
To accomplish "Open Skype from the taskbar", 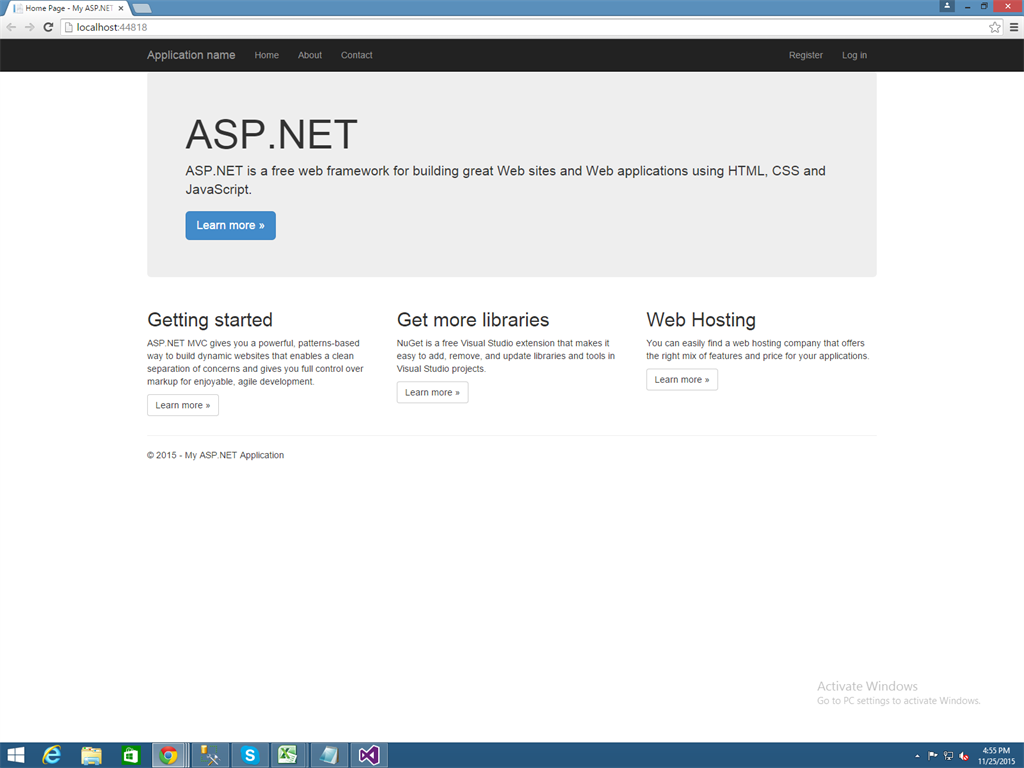I will coord(249,756).
